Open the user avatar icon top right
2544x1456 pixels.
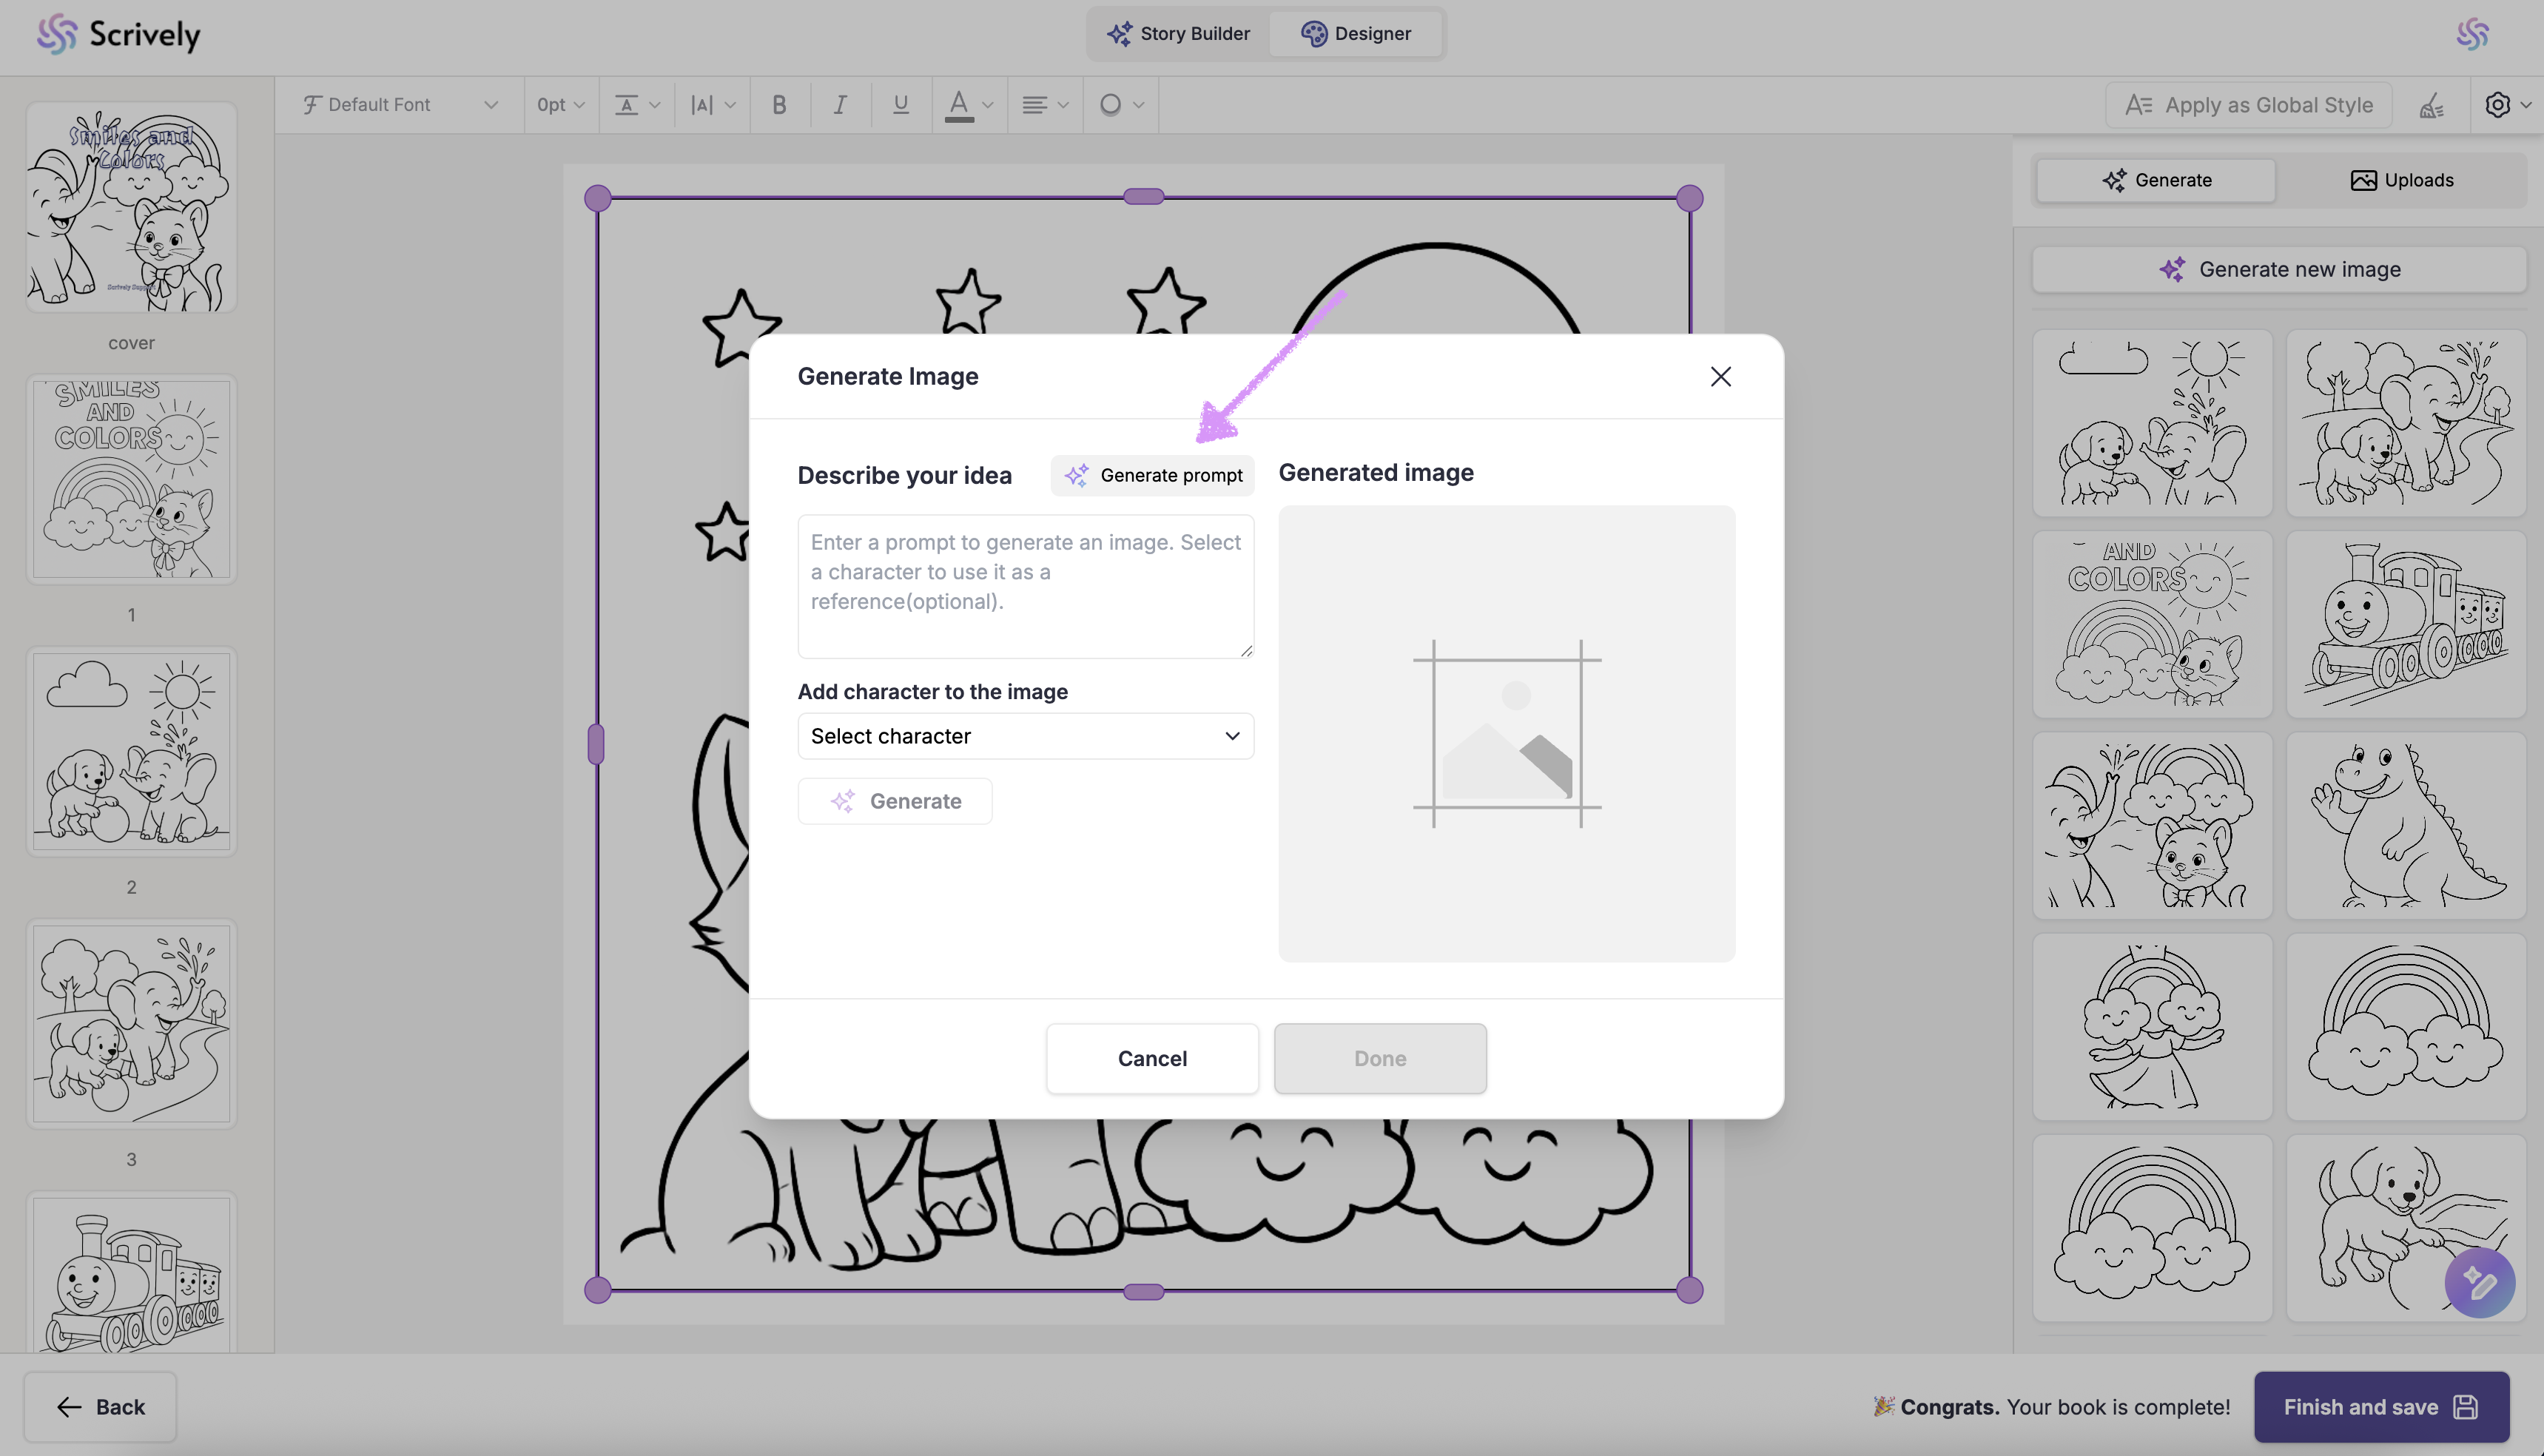(x=2472, y=35)
